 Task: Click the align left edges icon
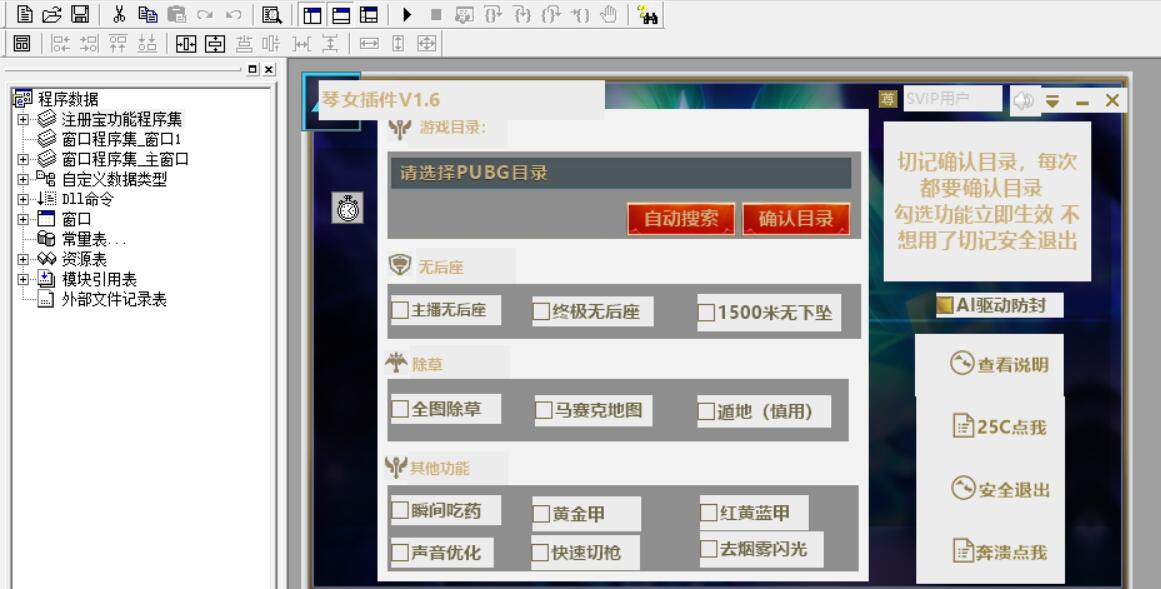click(x=61, y=44)
